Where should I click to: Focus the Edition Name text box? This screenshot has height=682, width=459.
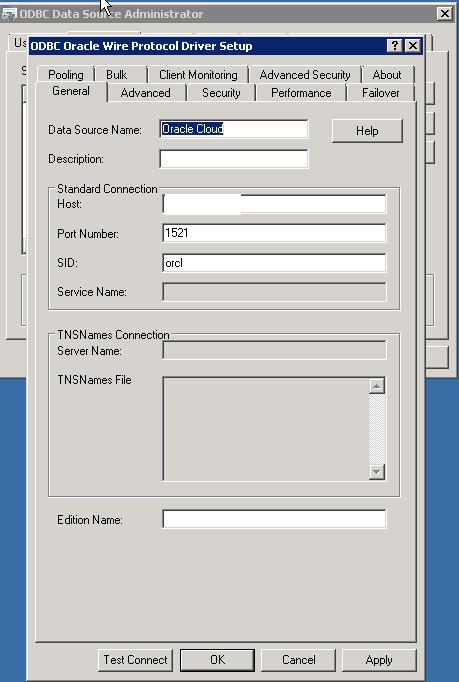[x=274, y=519]
